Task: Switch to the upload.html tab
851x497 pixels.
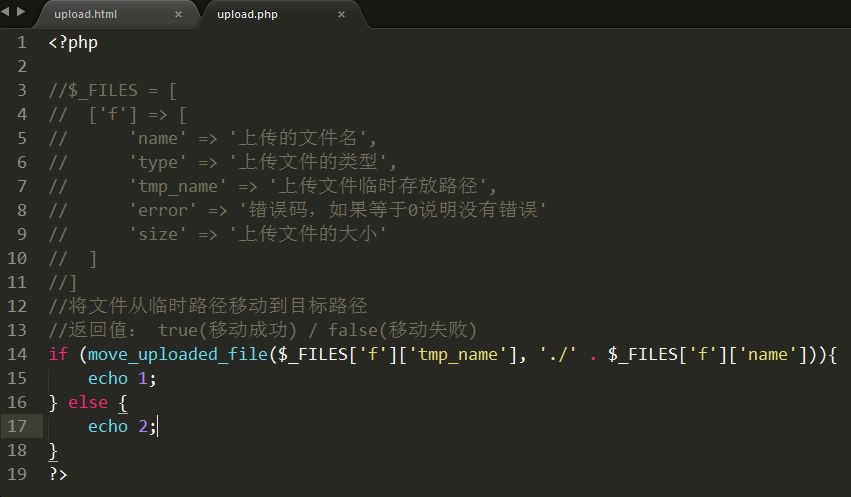Action: click(86, 15)
